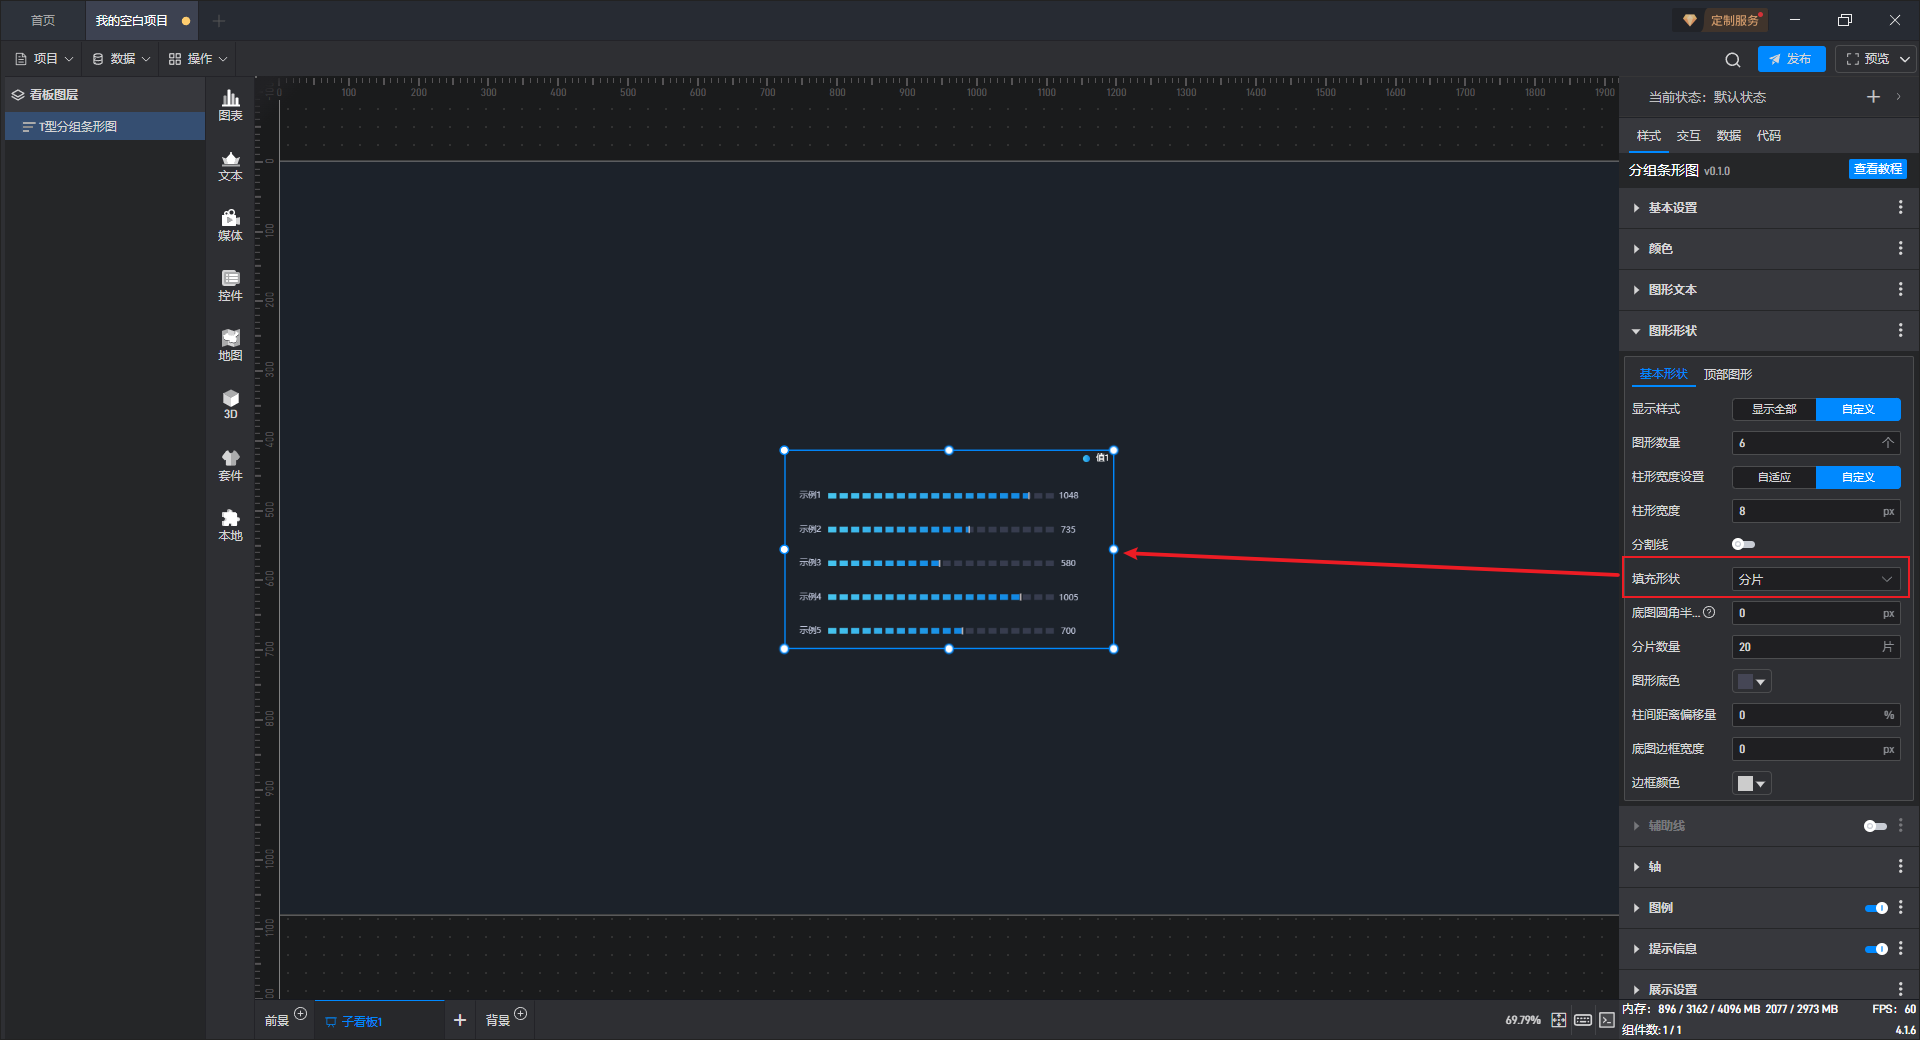The image size is (1920, 1040).
Task: Switch to the 代码 tab
Action: pyautogui.click(x=1768, y=136)
